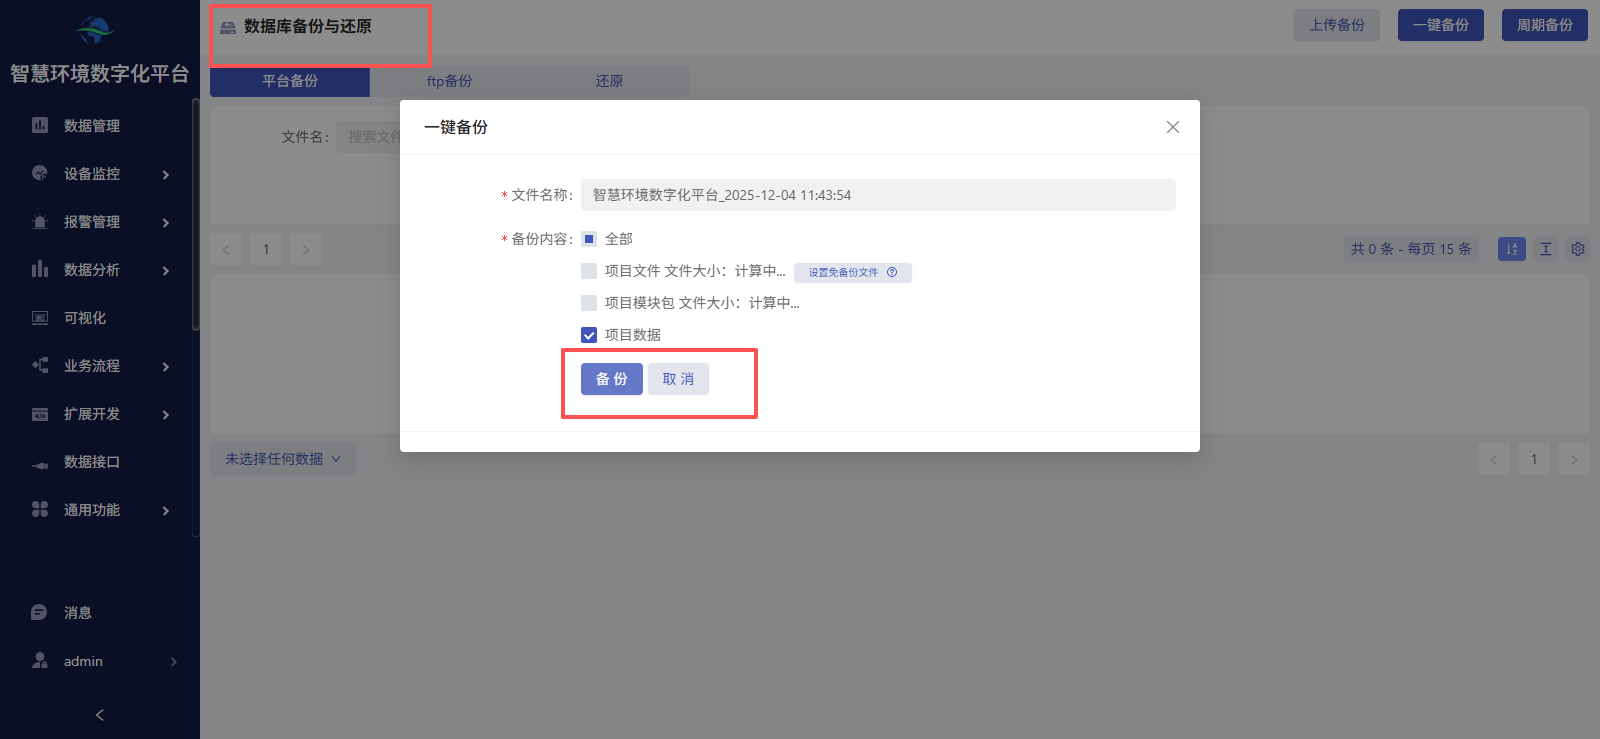This screenshot has height=739, width=1600.
Task: Click the 报警管理 alarm icon
Action: pos(40,221)
